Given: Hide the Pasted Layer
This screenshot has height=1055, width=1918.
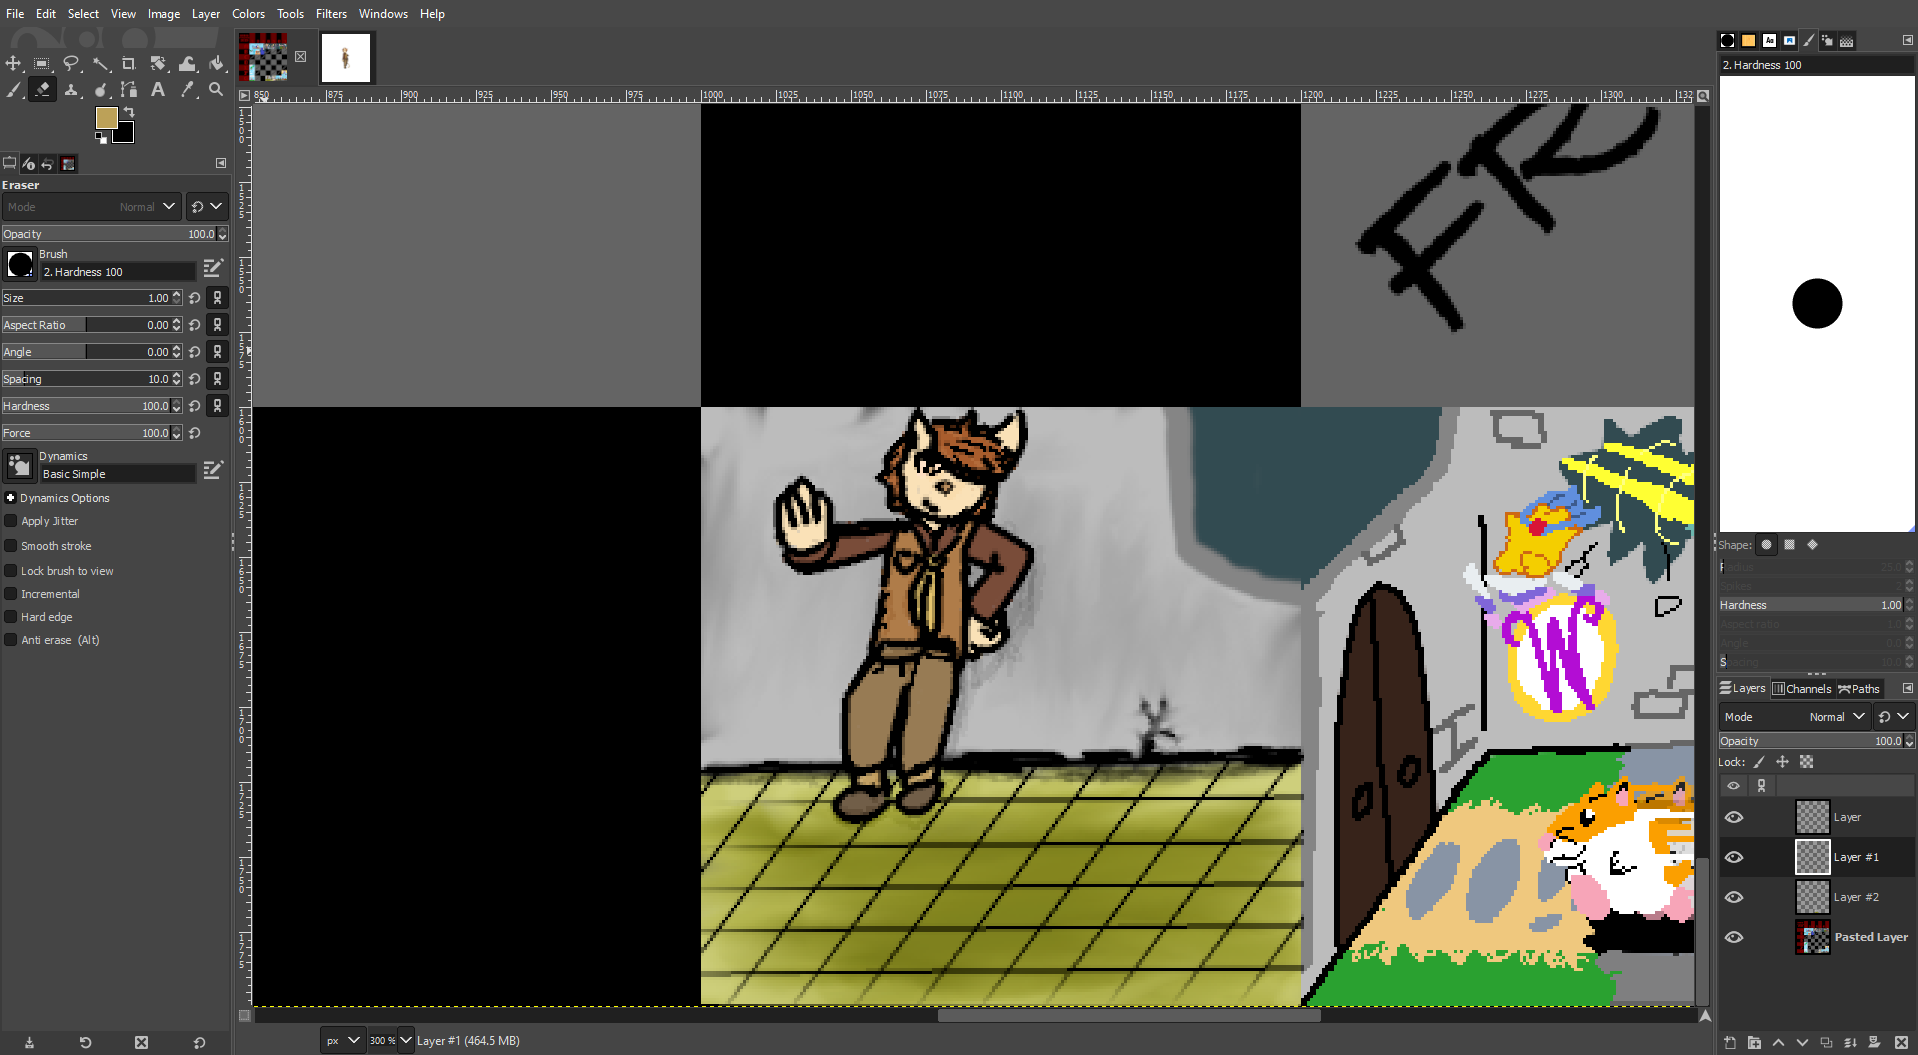Looking at the screenshot, I should click(1734, 937).
